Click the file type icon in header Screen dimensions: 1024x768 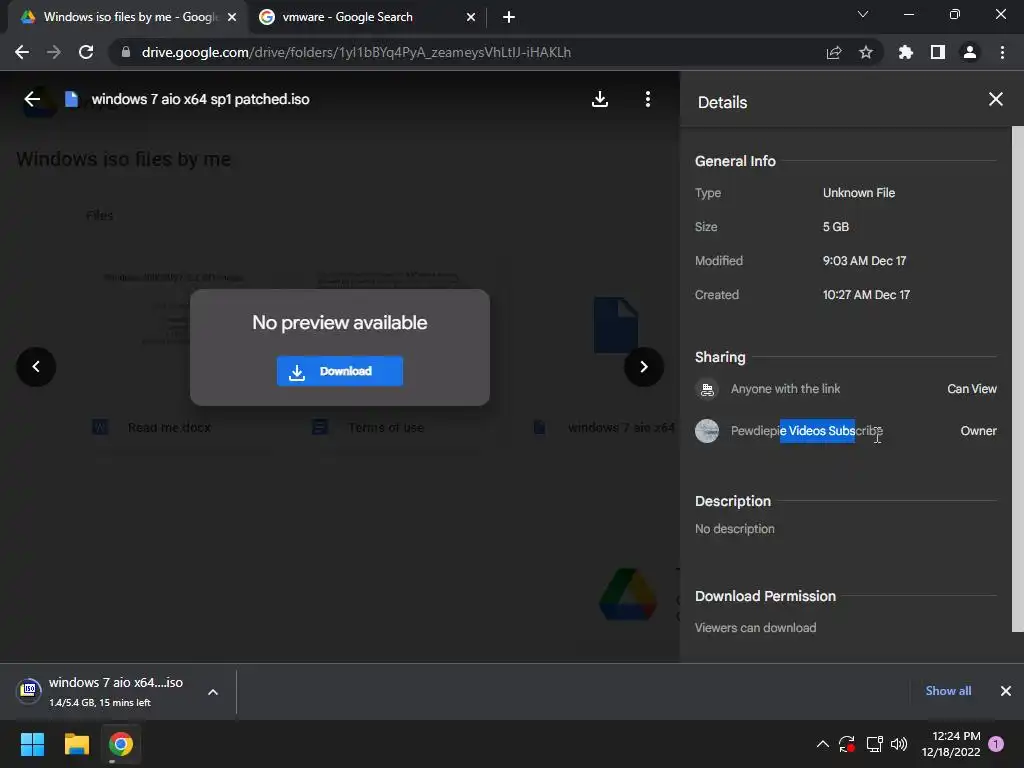[x=71, y=99]
